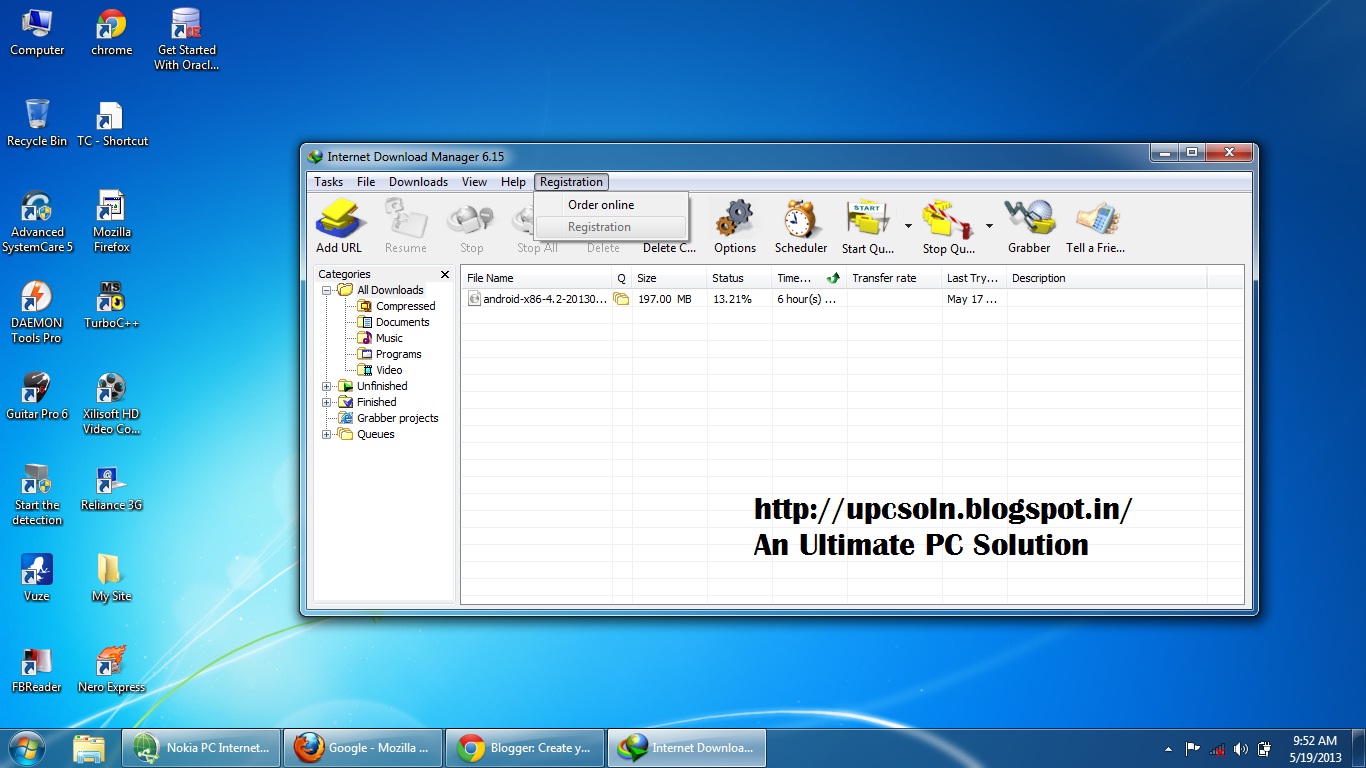Expand the Unfinished category
Image resolution: width=1366 pixels, height=768 pixels.
[x=327, y=386]
